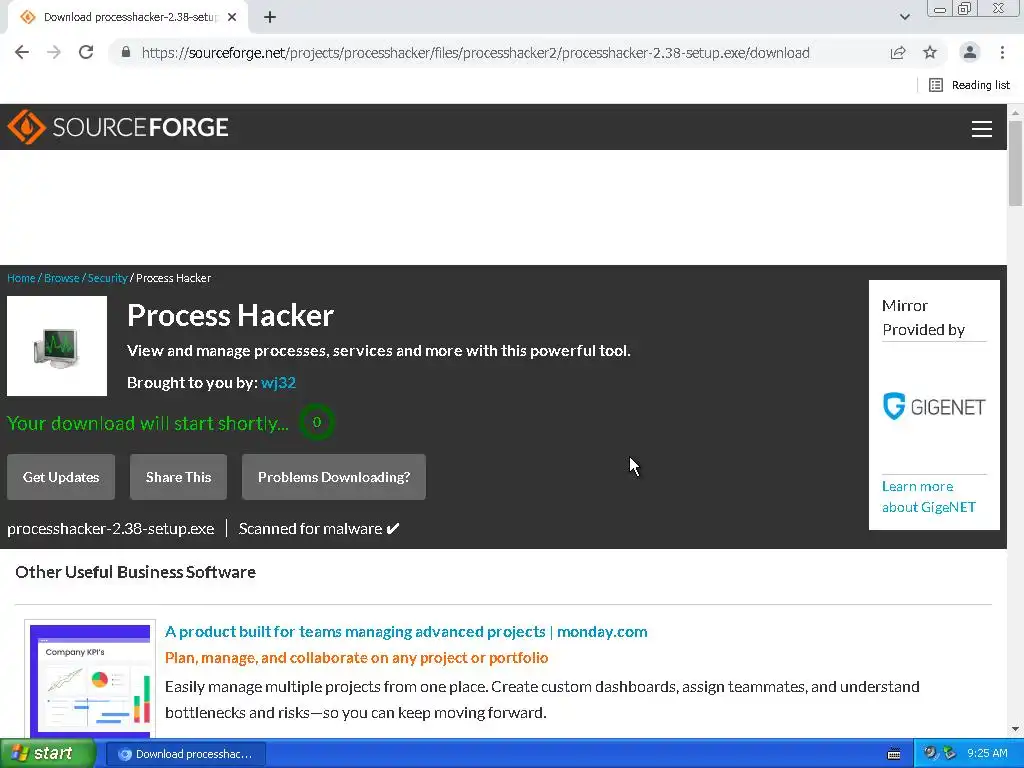Screen dimensions: 1024x768
Task: Open the wj32 author profile link
Action: click(x=278, y=383)
